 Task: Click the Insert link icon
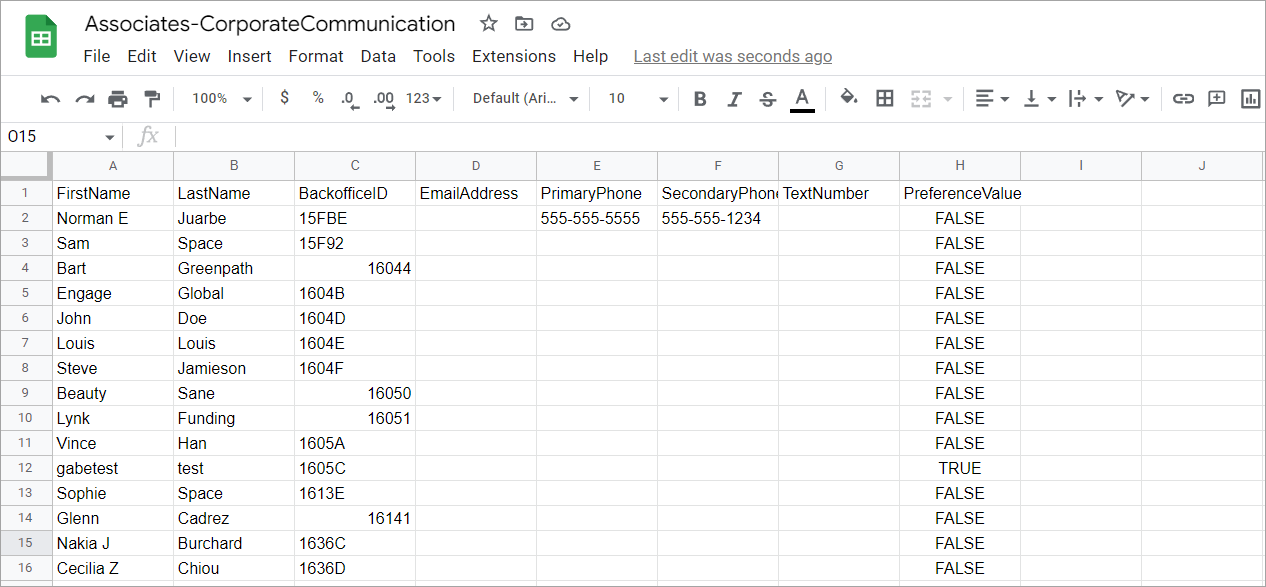tap(1183, 99)
